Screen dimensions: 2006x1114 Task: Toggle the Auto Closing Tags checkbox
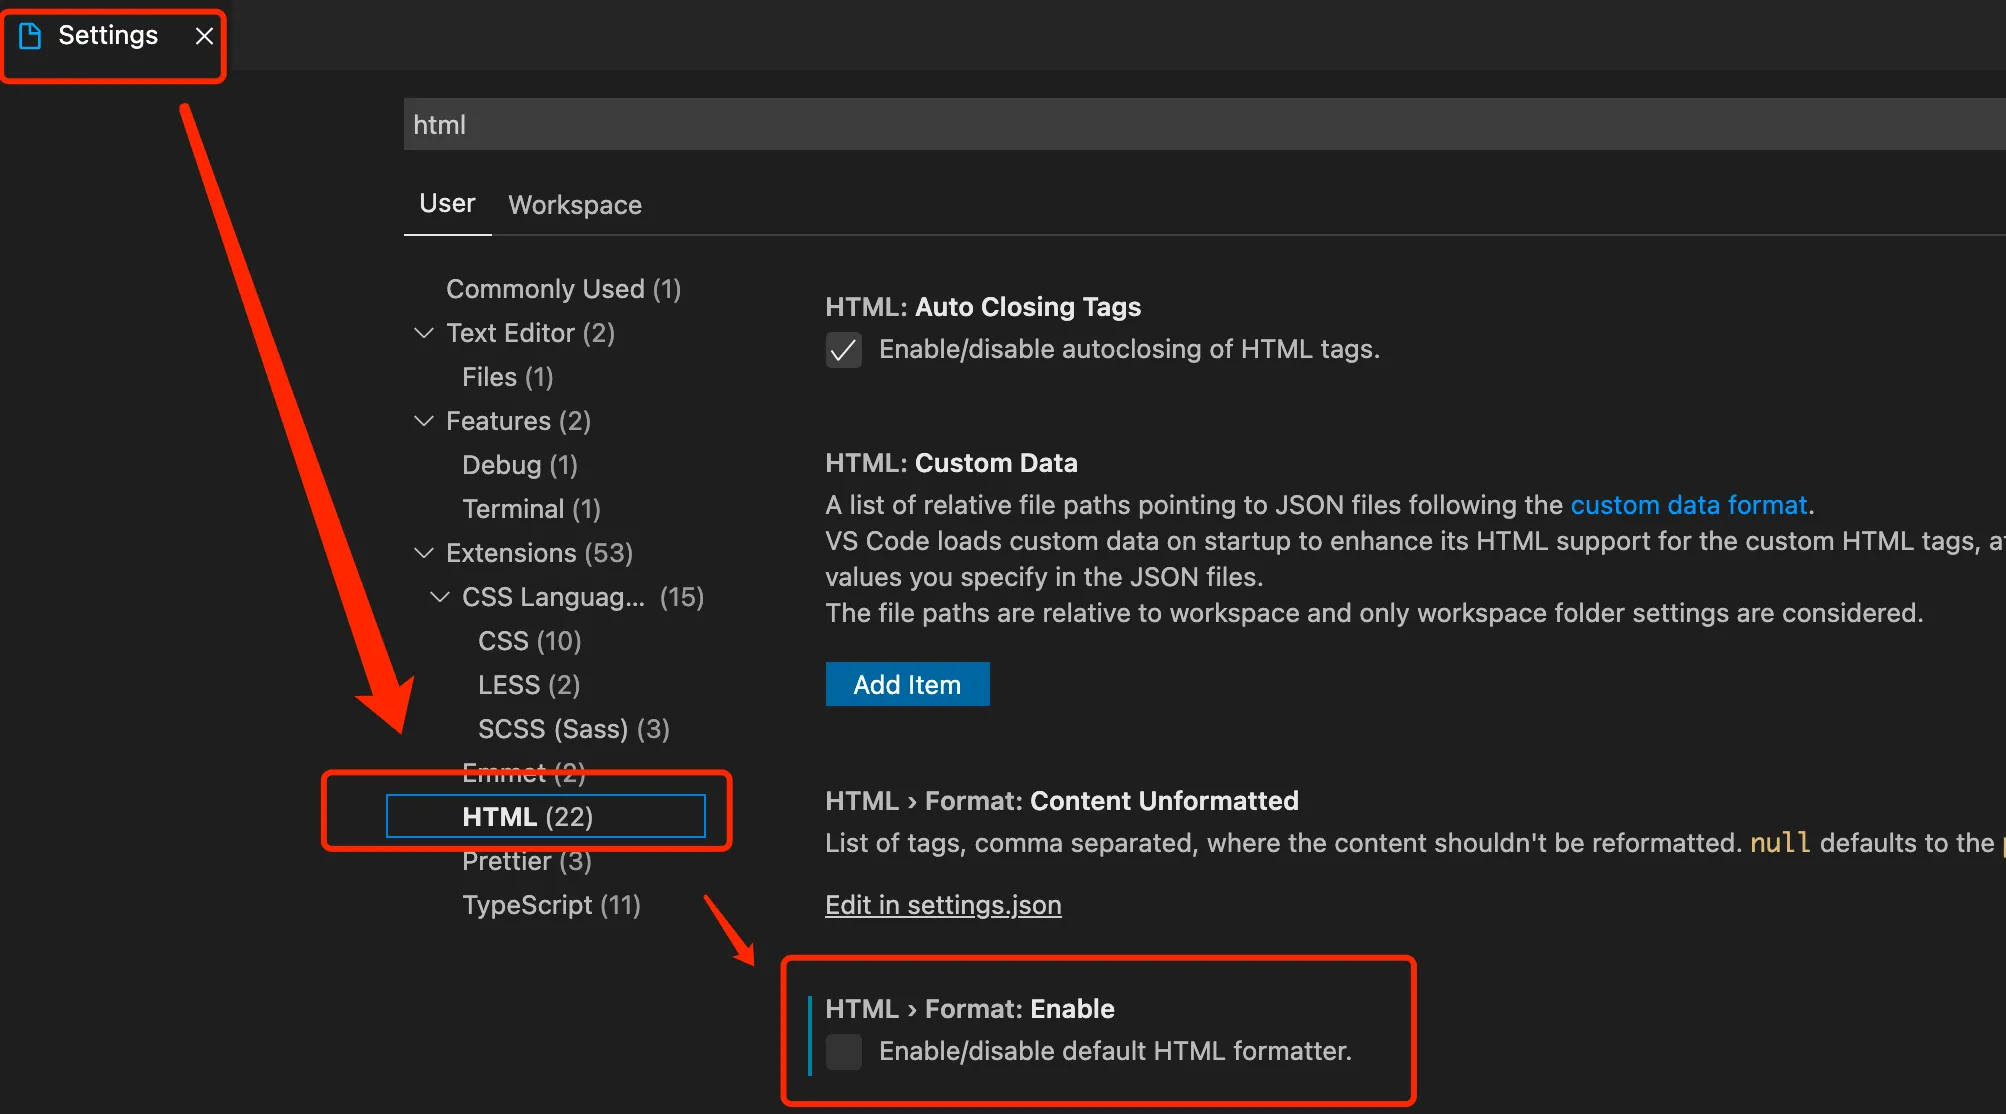[843, 350]
